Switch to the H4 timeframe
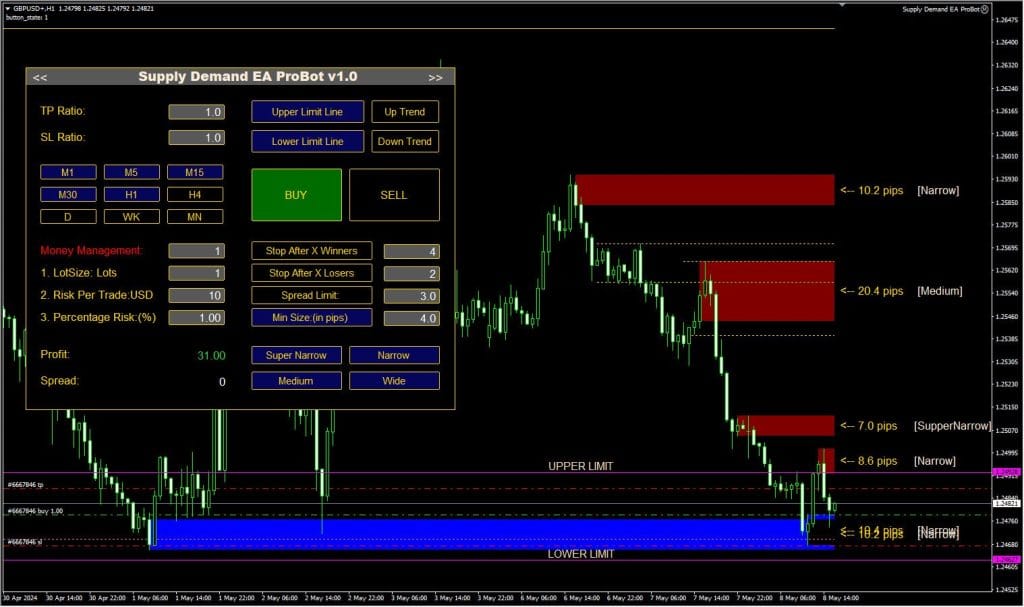Viewport: 1024px width, 607px height. [x=195, y=194]
